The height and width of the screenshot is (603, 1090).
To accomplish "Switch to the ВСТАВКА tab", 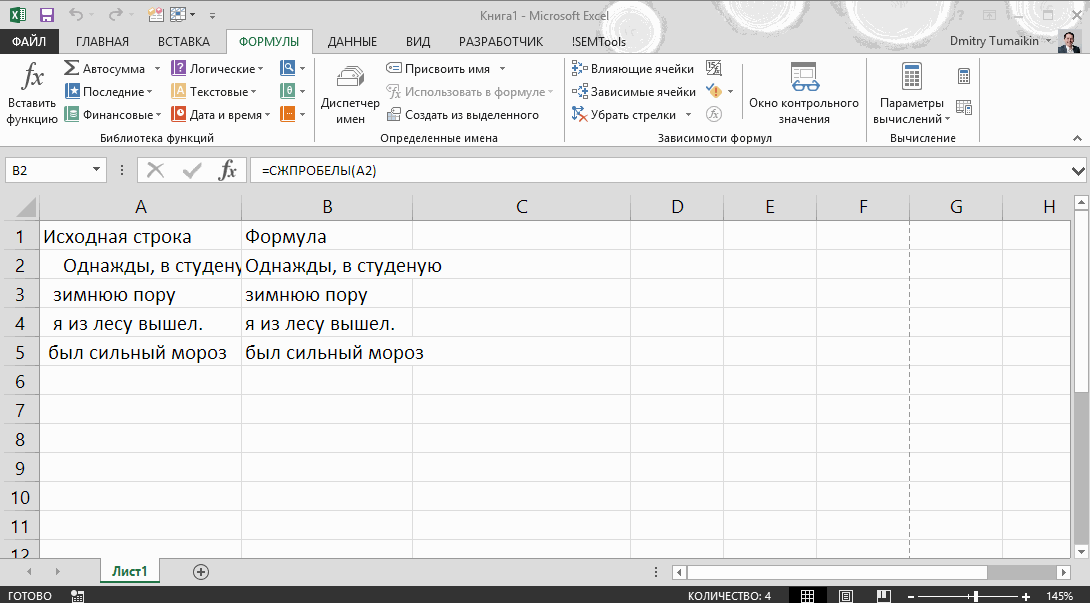I will coord(184,42).
